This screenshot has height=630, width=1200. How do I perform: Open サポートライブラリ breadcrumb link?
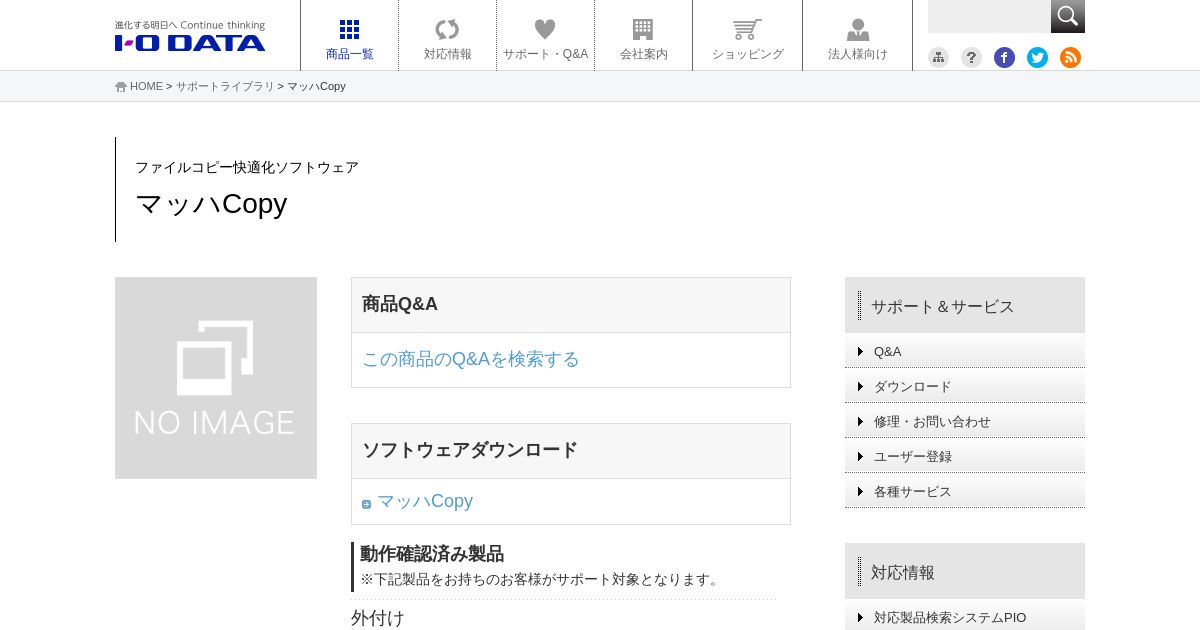click(225, 86)
